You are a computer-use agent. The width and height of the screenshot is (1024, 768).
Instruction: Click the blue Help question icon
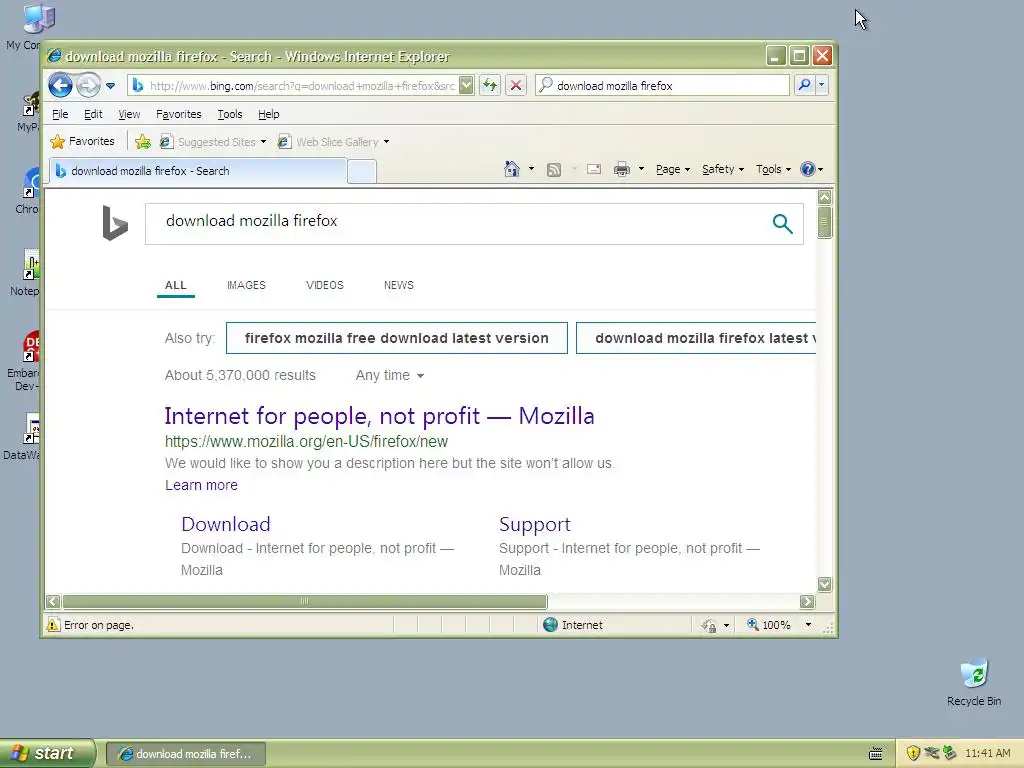pyautogui.click(x=808, y=169)
